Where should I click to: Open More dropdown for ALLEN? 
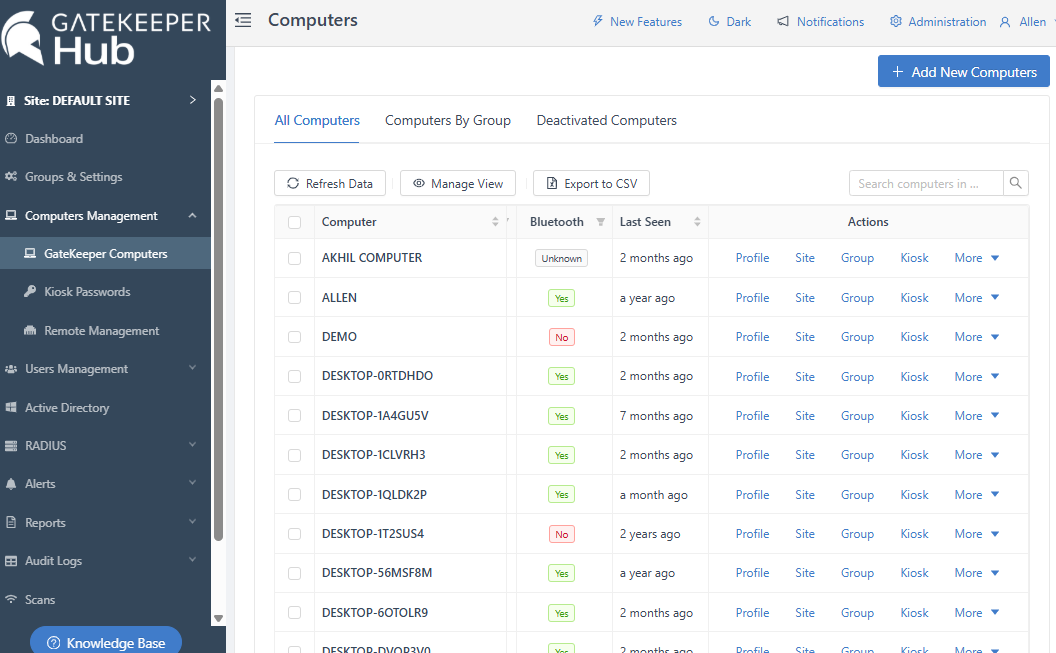[x=977, y=298]
